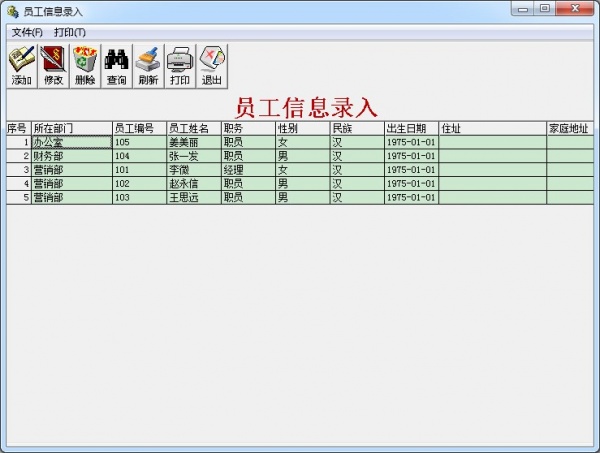Click the 民族 column header
This screenshot has height=453, width=600.
click(x=357, y=129)
